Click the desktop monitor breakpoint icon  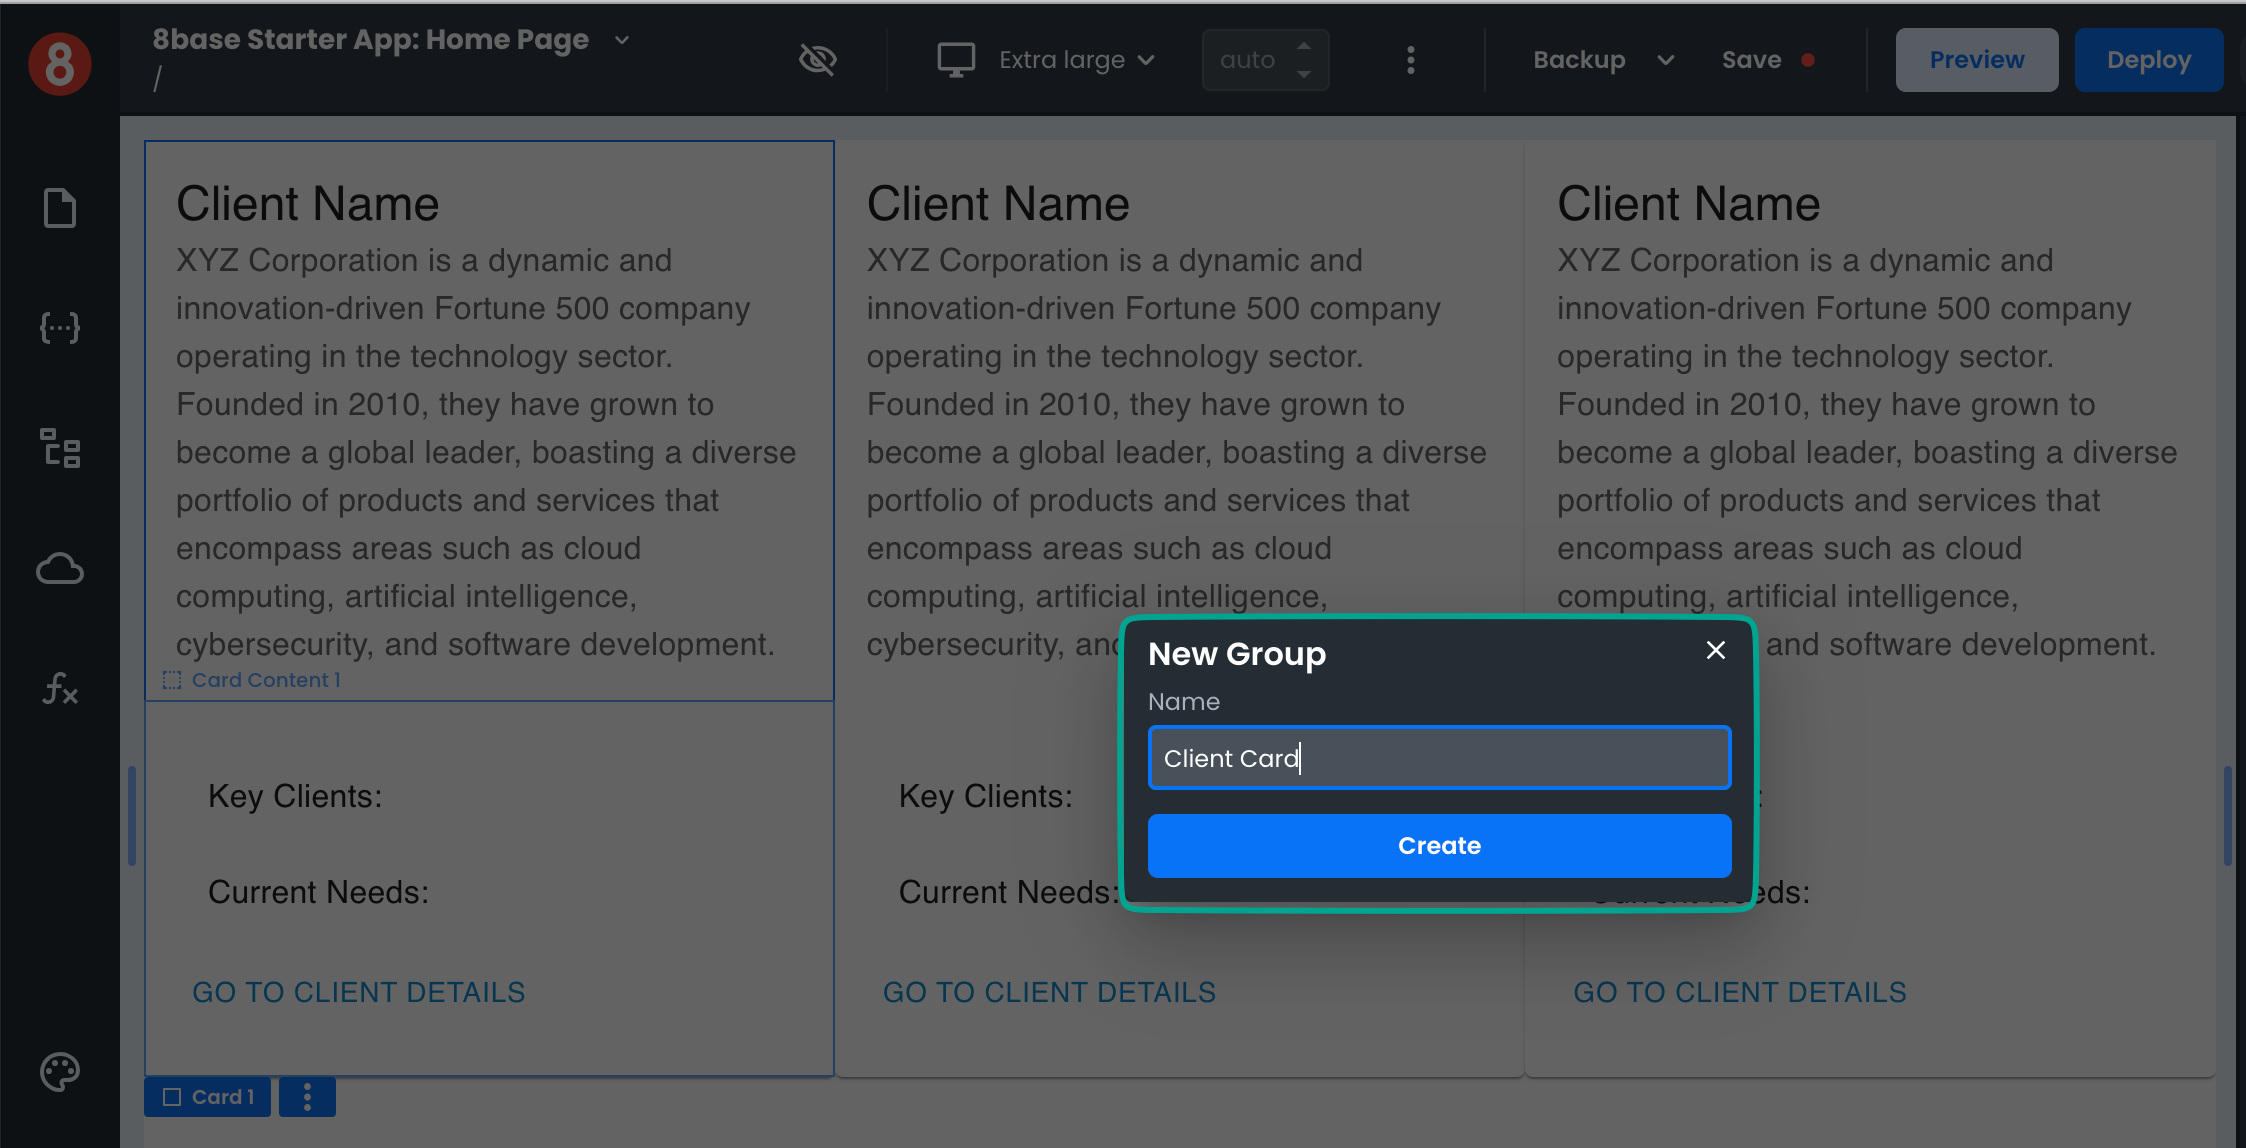click(x=955, y=60)
